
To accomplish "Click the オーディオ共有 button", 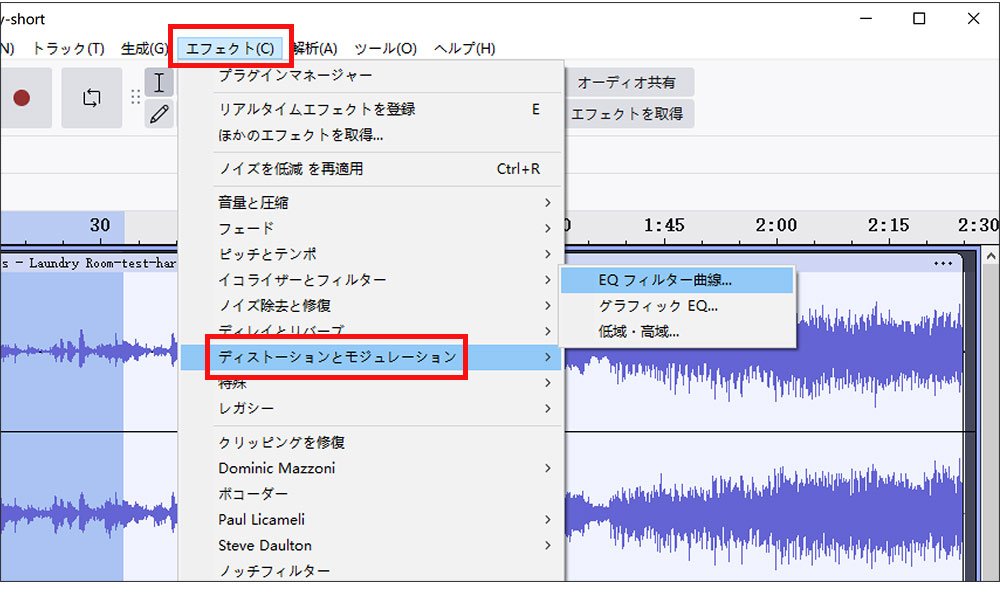I will 628,82.
